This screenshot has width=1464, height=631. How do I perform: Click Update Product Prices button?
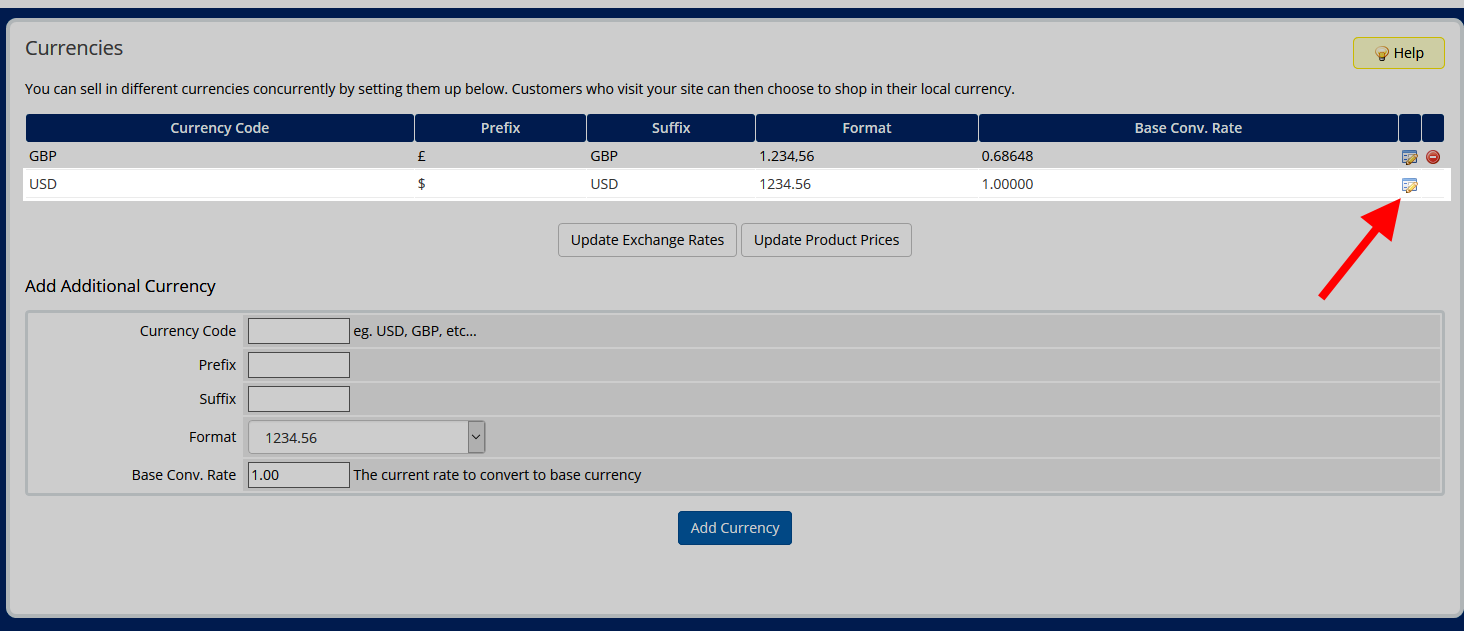826,240
